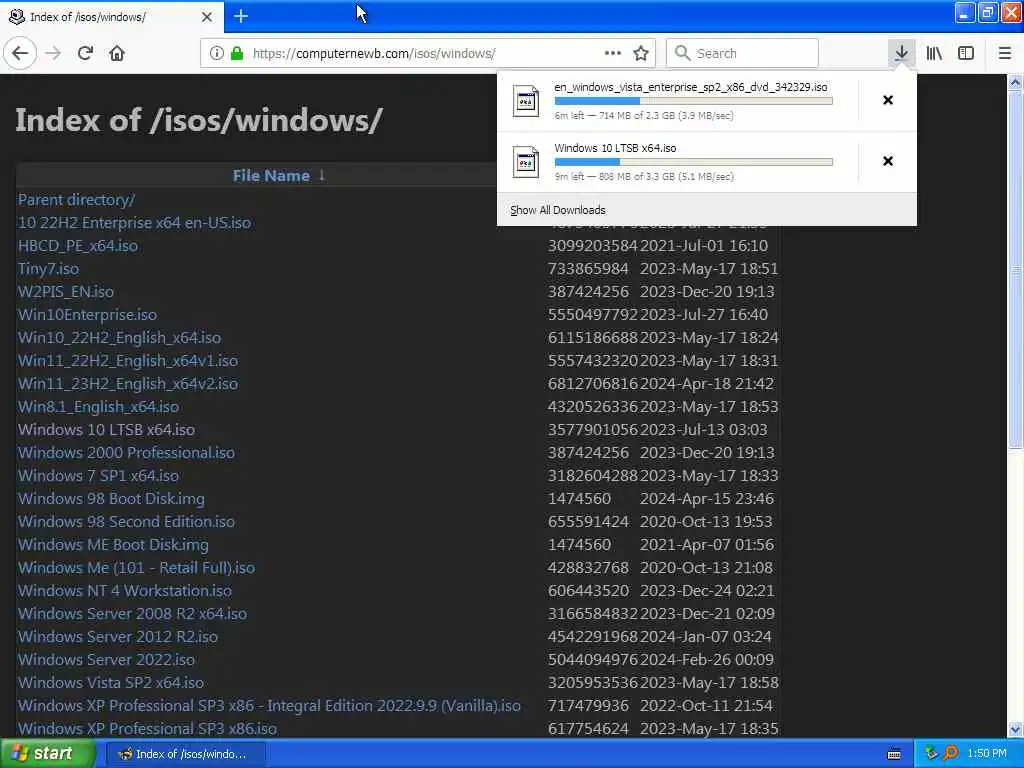Click the 1:50 PM taskbar clock

coord(987,754)
